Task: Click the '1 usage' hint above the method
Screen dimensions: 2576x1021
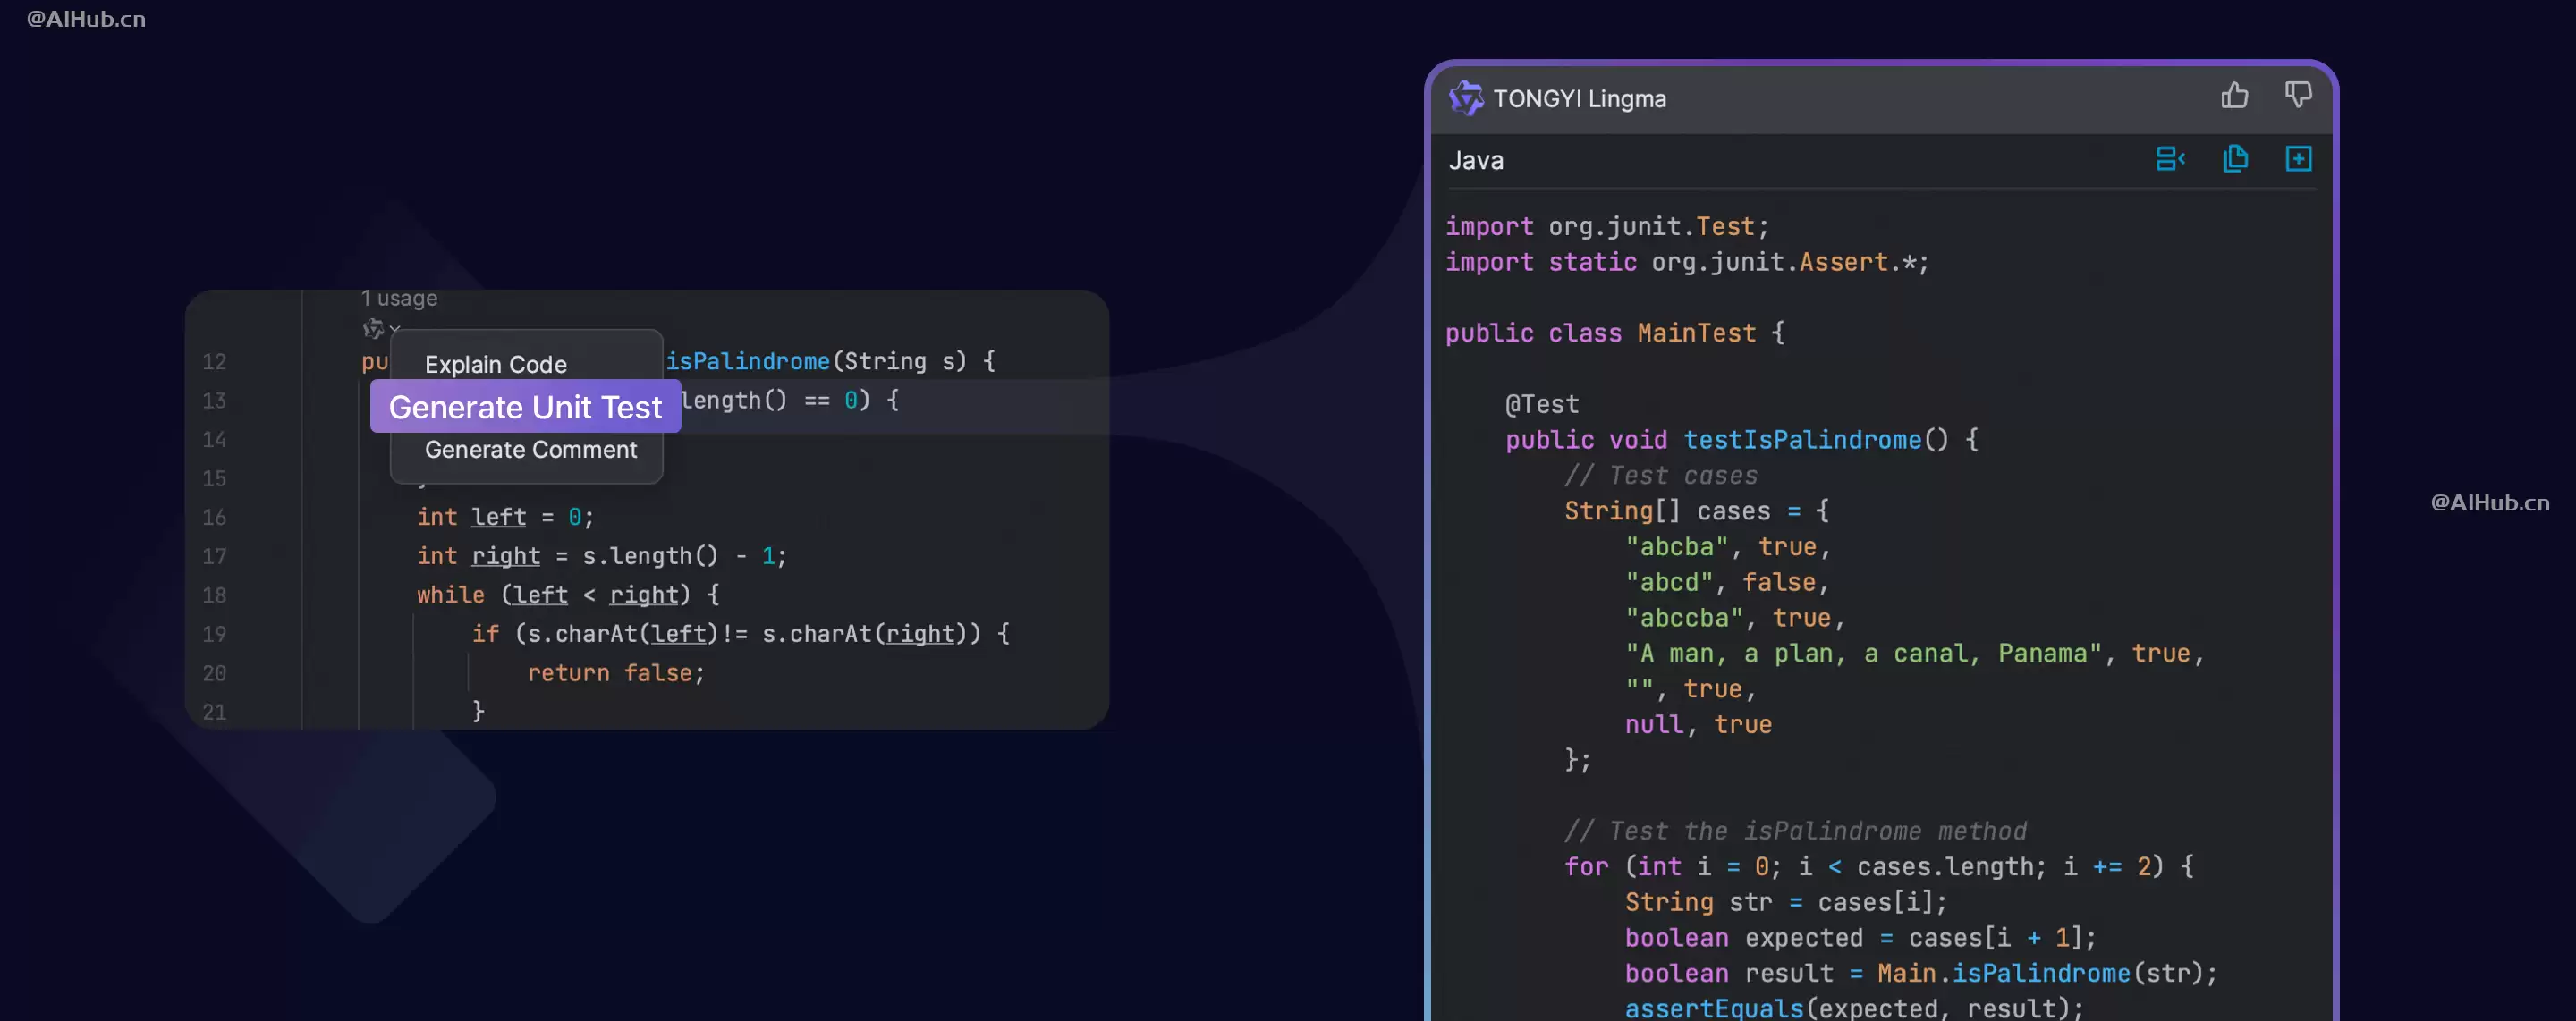Action: click(399, 298)
